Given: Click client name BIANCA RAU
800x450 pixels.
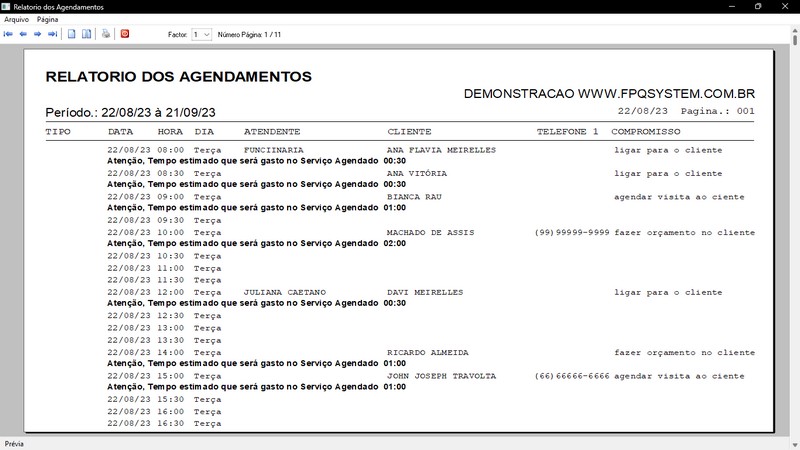Looking at the screenshot, I should [x=414, y=197].
